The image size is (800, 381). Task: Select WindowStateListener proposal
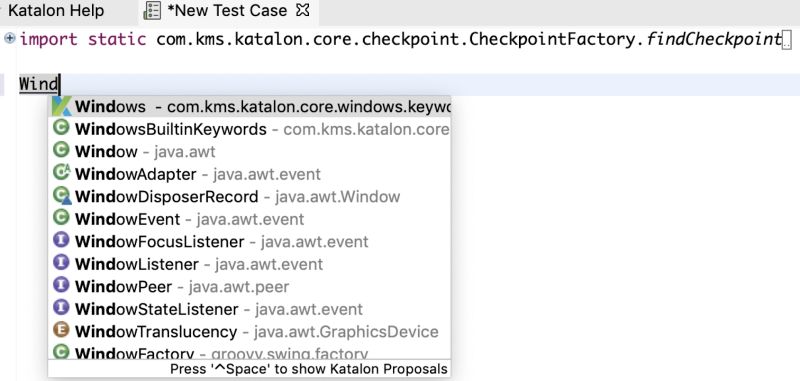[249, 309]
